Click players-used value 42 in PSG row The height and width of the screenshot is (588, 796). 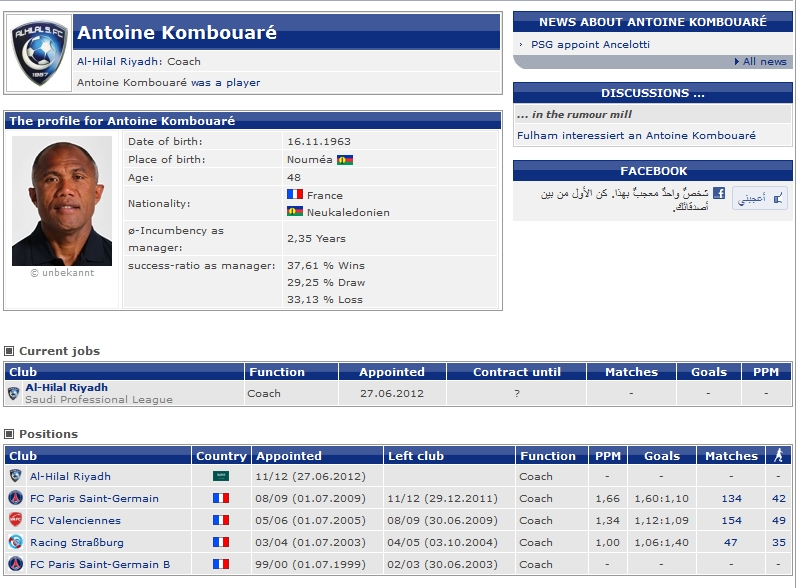[778, 498]
